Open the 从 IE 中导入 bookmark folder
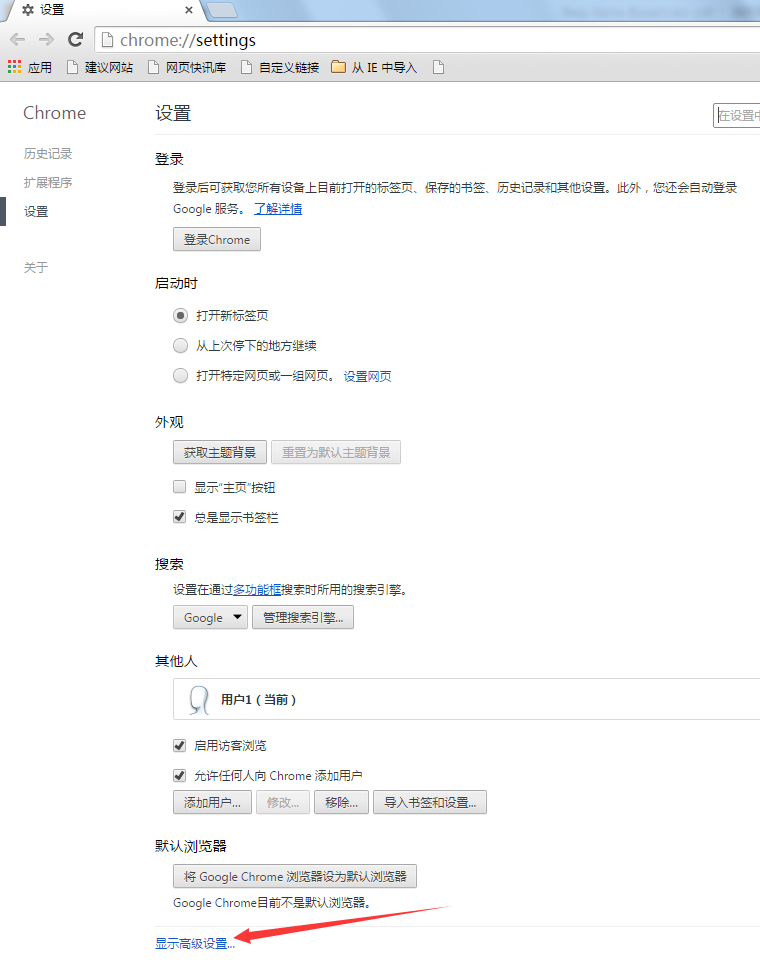Screen dimensions: 760x974 (x=374, y=68)
